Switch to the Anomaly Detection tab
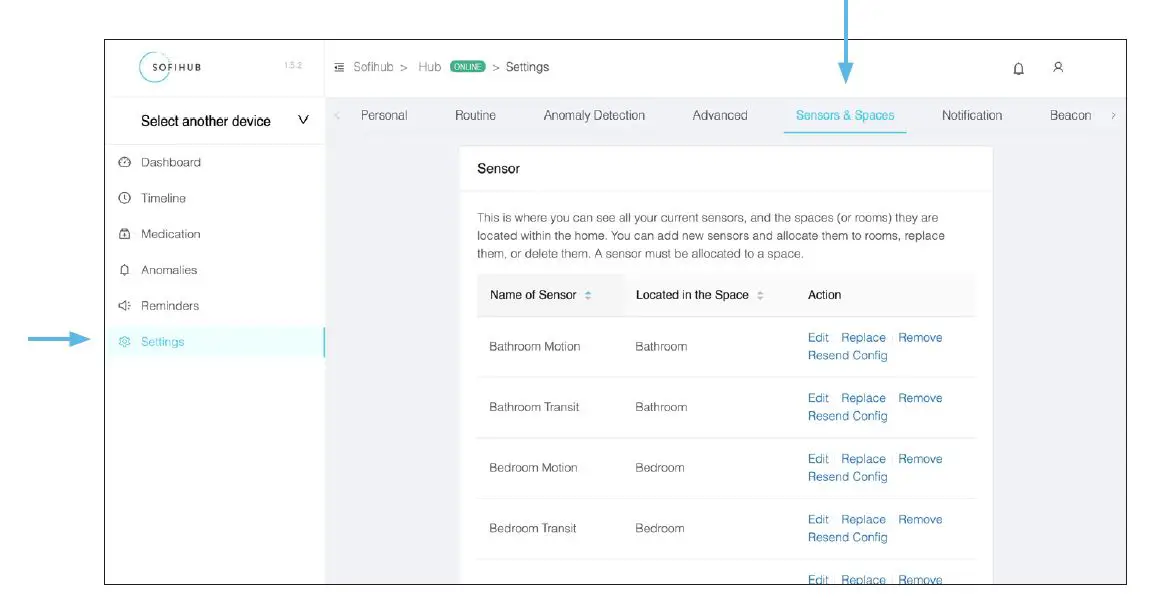The height and width of the screenshot is (610, 1172). tap(594, 116)
